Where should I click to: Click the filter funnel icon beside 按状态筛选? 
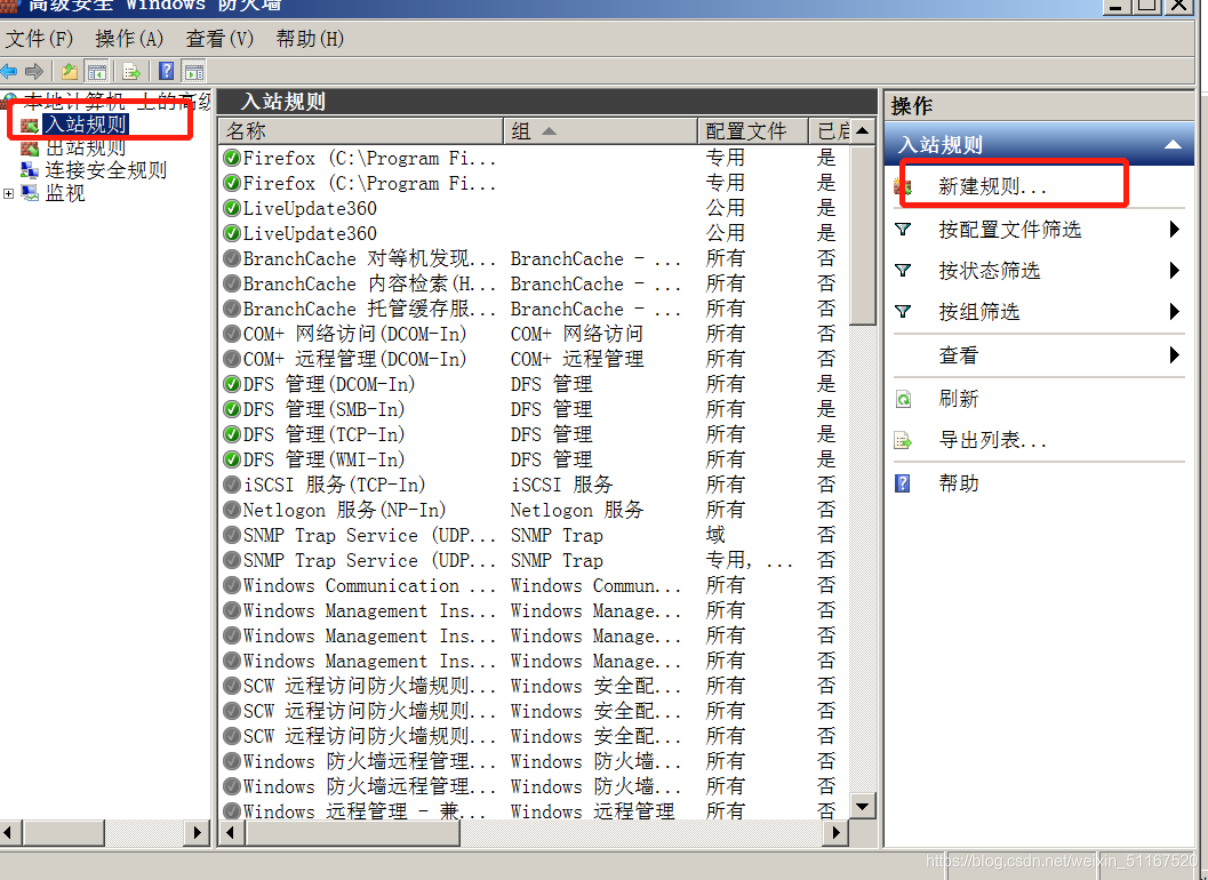pyautogui.click(x=903, y=270)
